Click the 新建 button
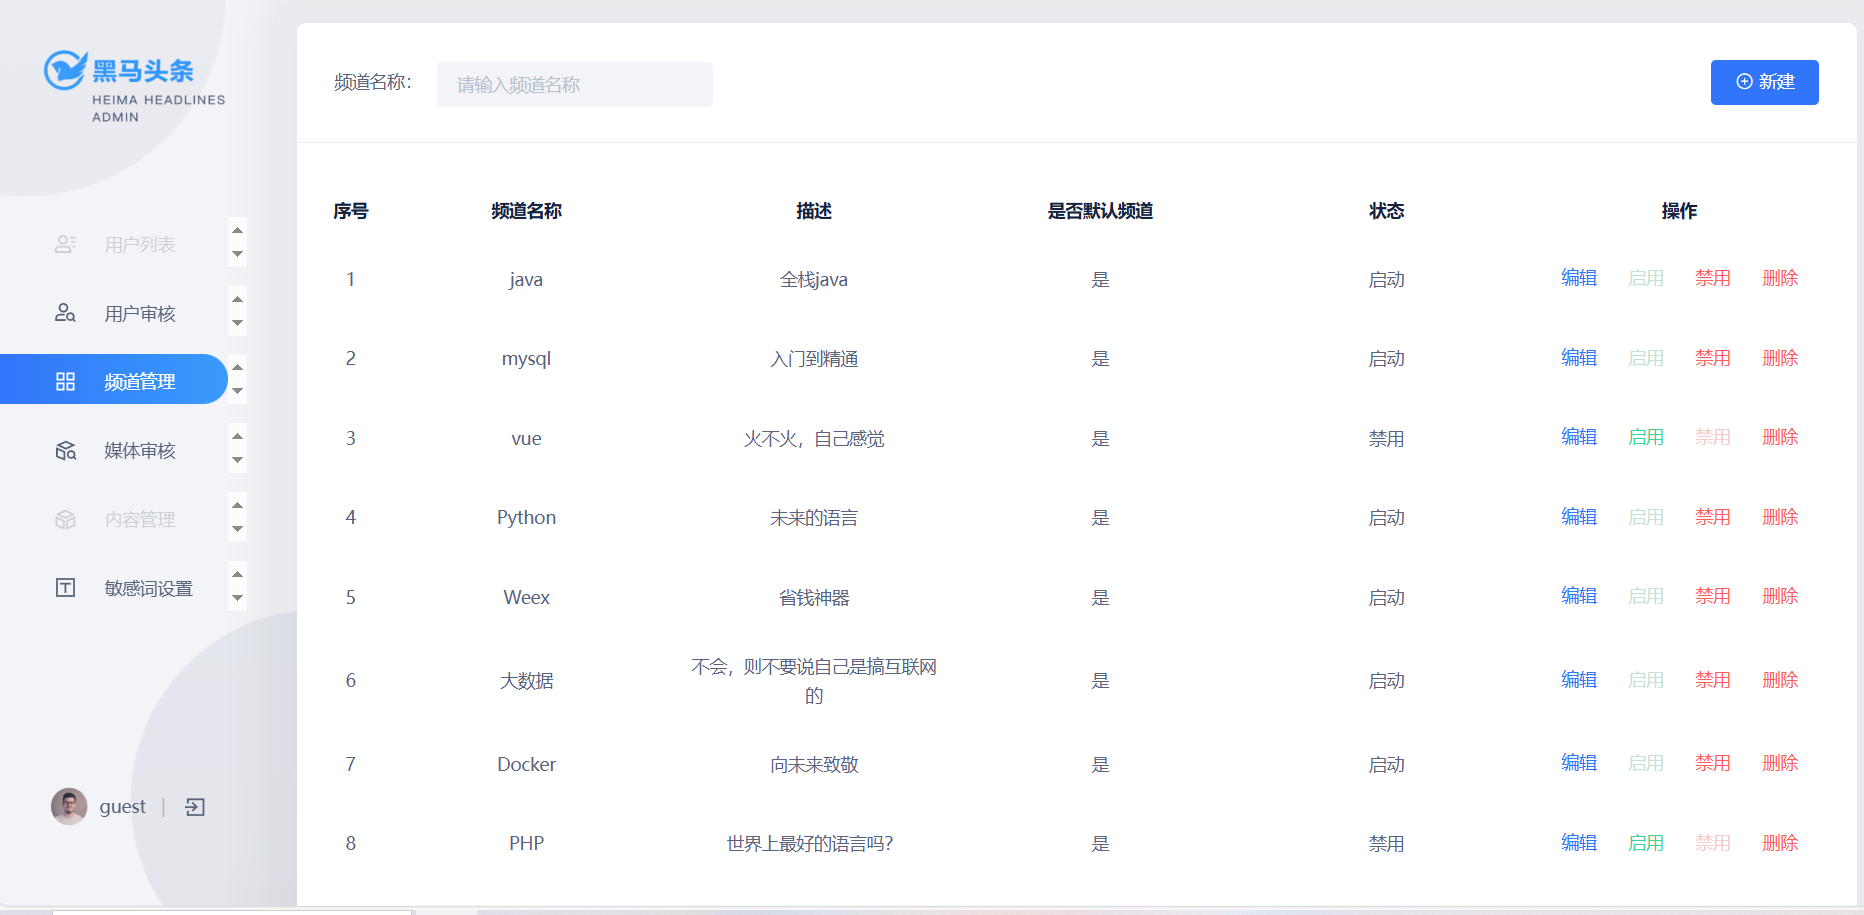 click(x=1764, y=82)
